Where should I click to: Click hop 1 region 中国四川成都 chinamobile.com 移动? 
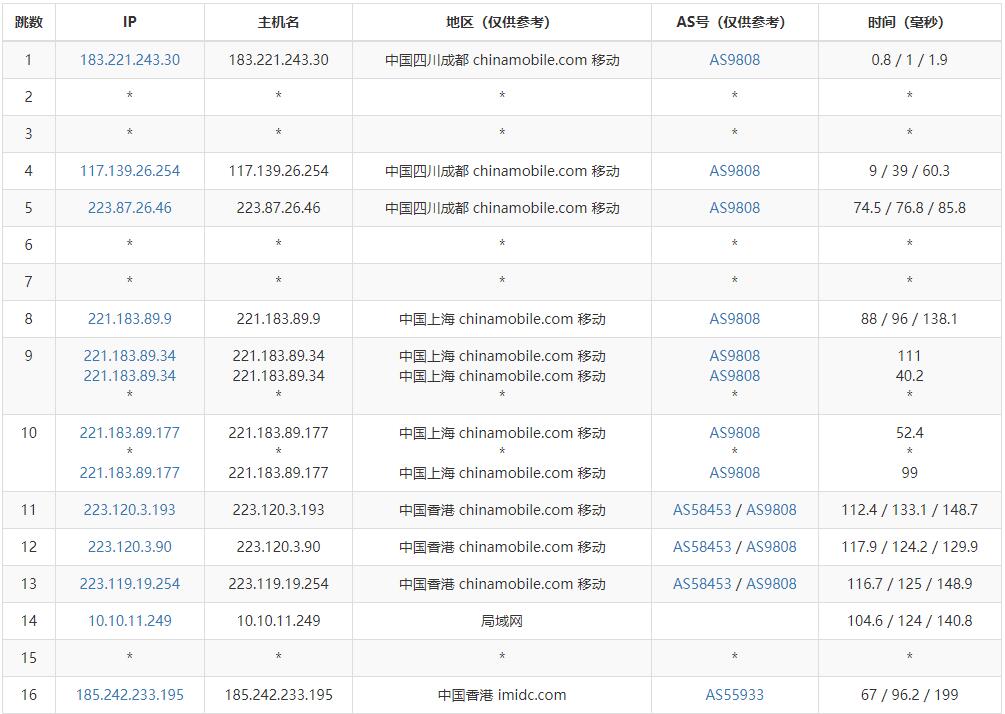tap(502, 60)
